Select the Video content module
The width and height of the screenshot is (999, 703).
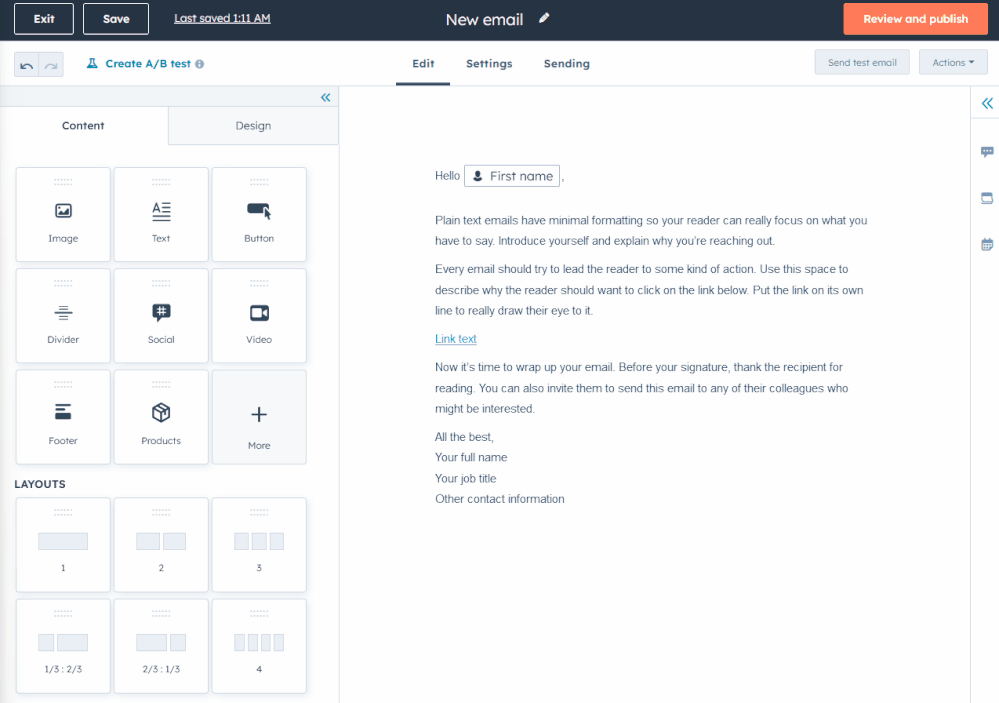click(x=259, y=315)
